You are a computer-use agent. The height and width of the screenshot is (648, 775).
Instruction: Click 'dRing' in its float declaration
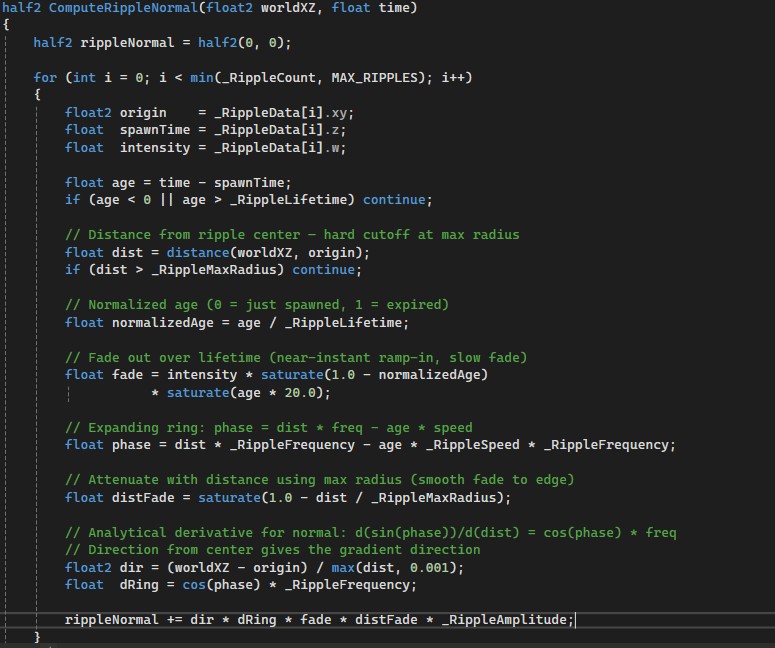pyautogui.click(x=139, y=585)
